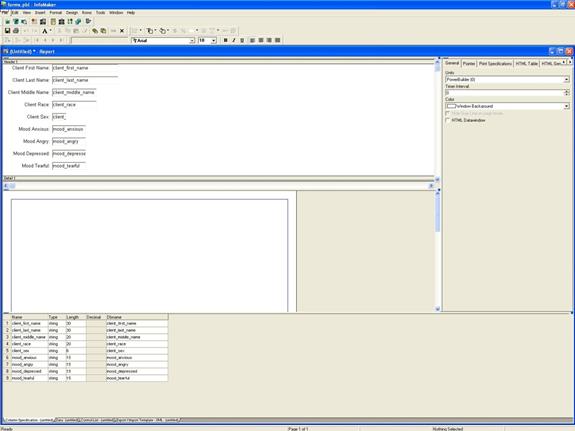Click the Print icon next to Save
575x431 pixels.
(16, 31)
